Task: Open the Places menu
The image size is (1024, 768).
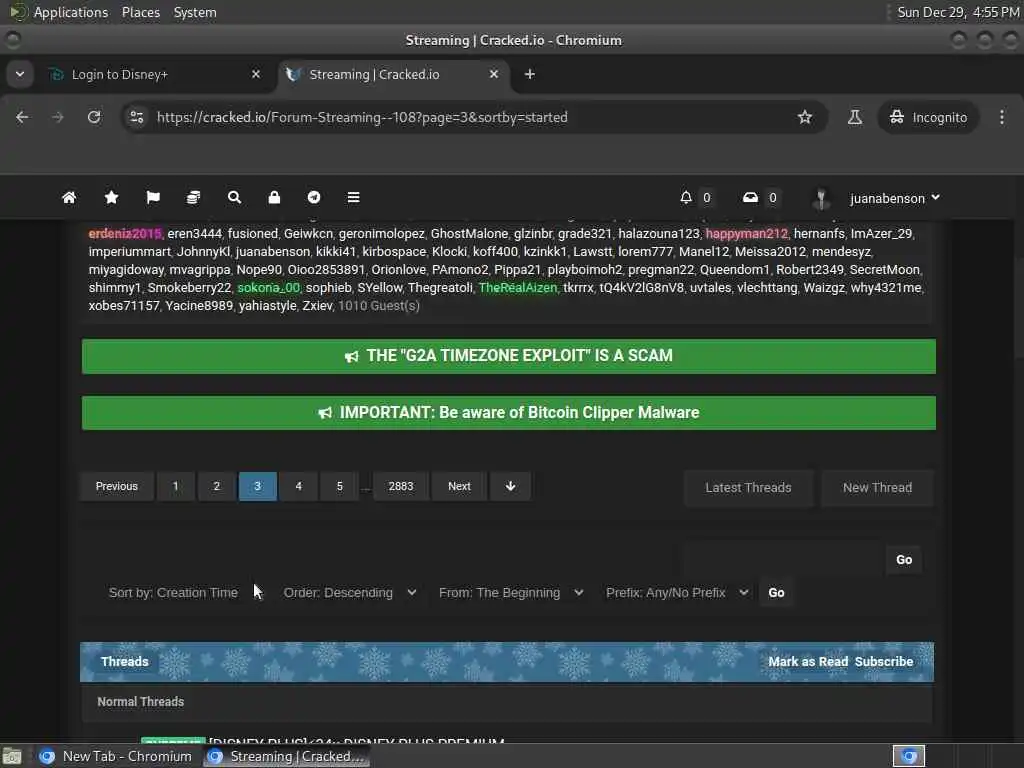Action: [140, 12]
